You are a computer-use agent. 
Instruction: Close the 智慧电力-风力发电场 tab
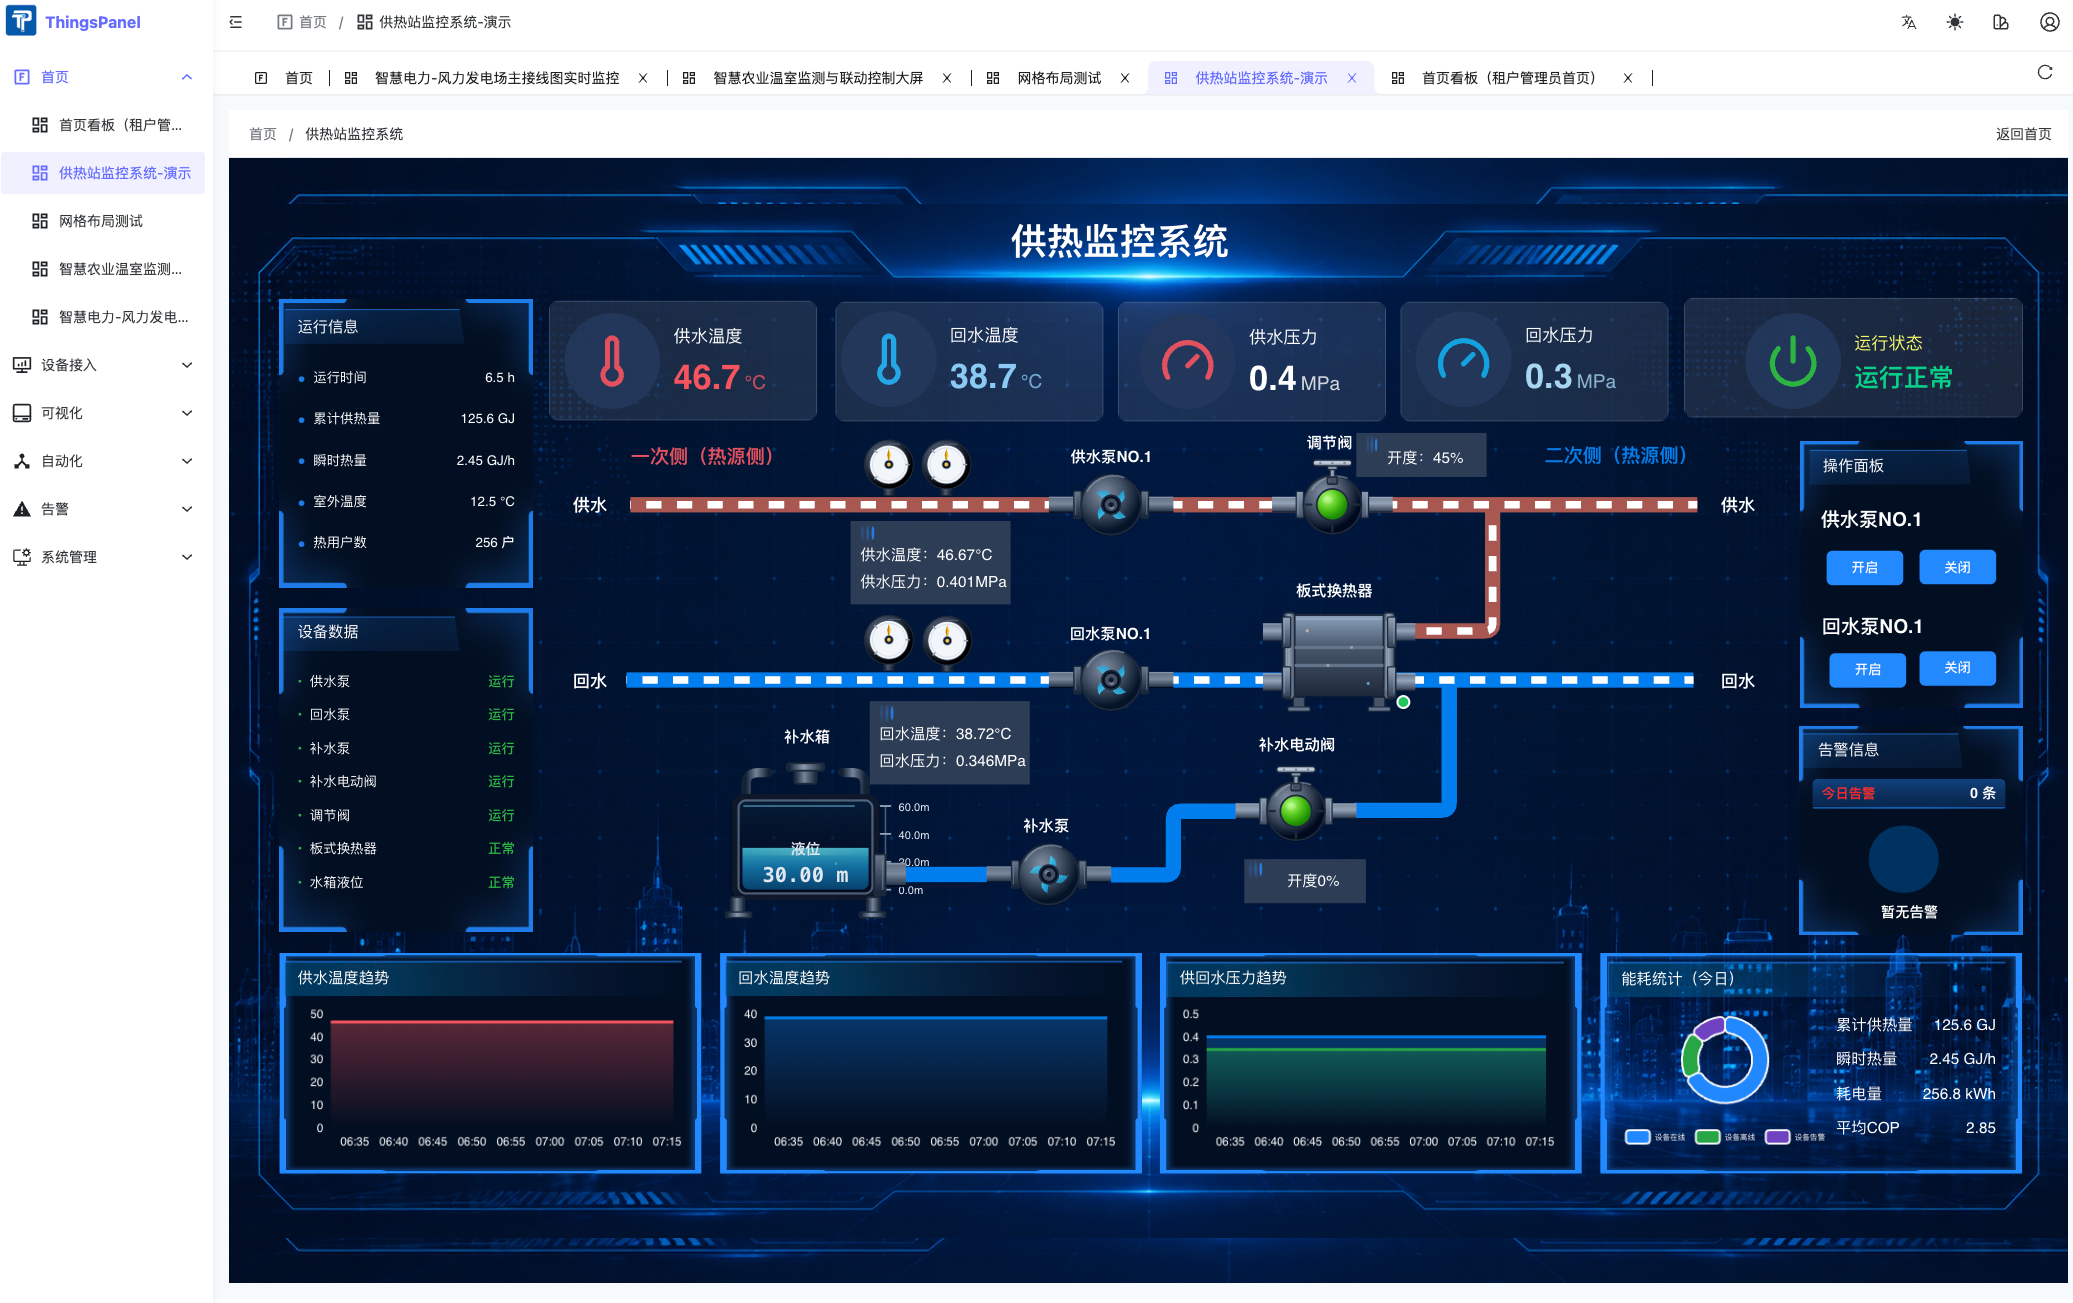[642, 78]
